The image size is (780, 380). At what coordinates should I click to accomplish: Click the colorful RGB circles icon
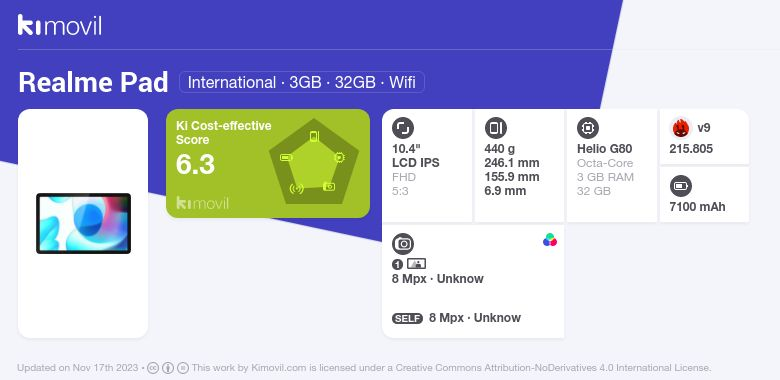[550, 240]
